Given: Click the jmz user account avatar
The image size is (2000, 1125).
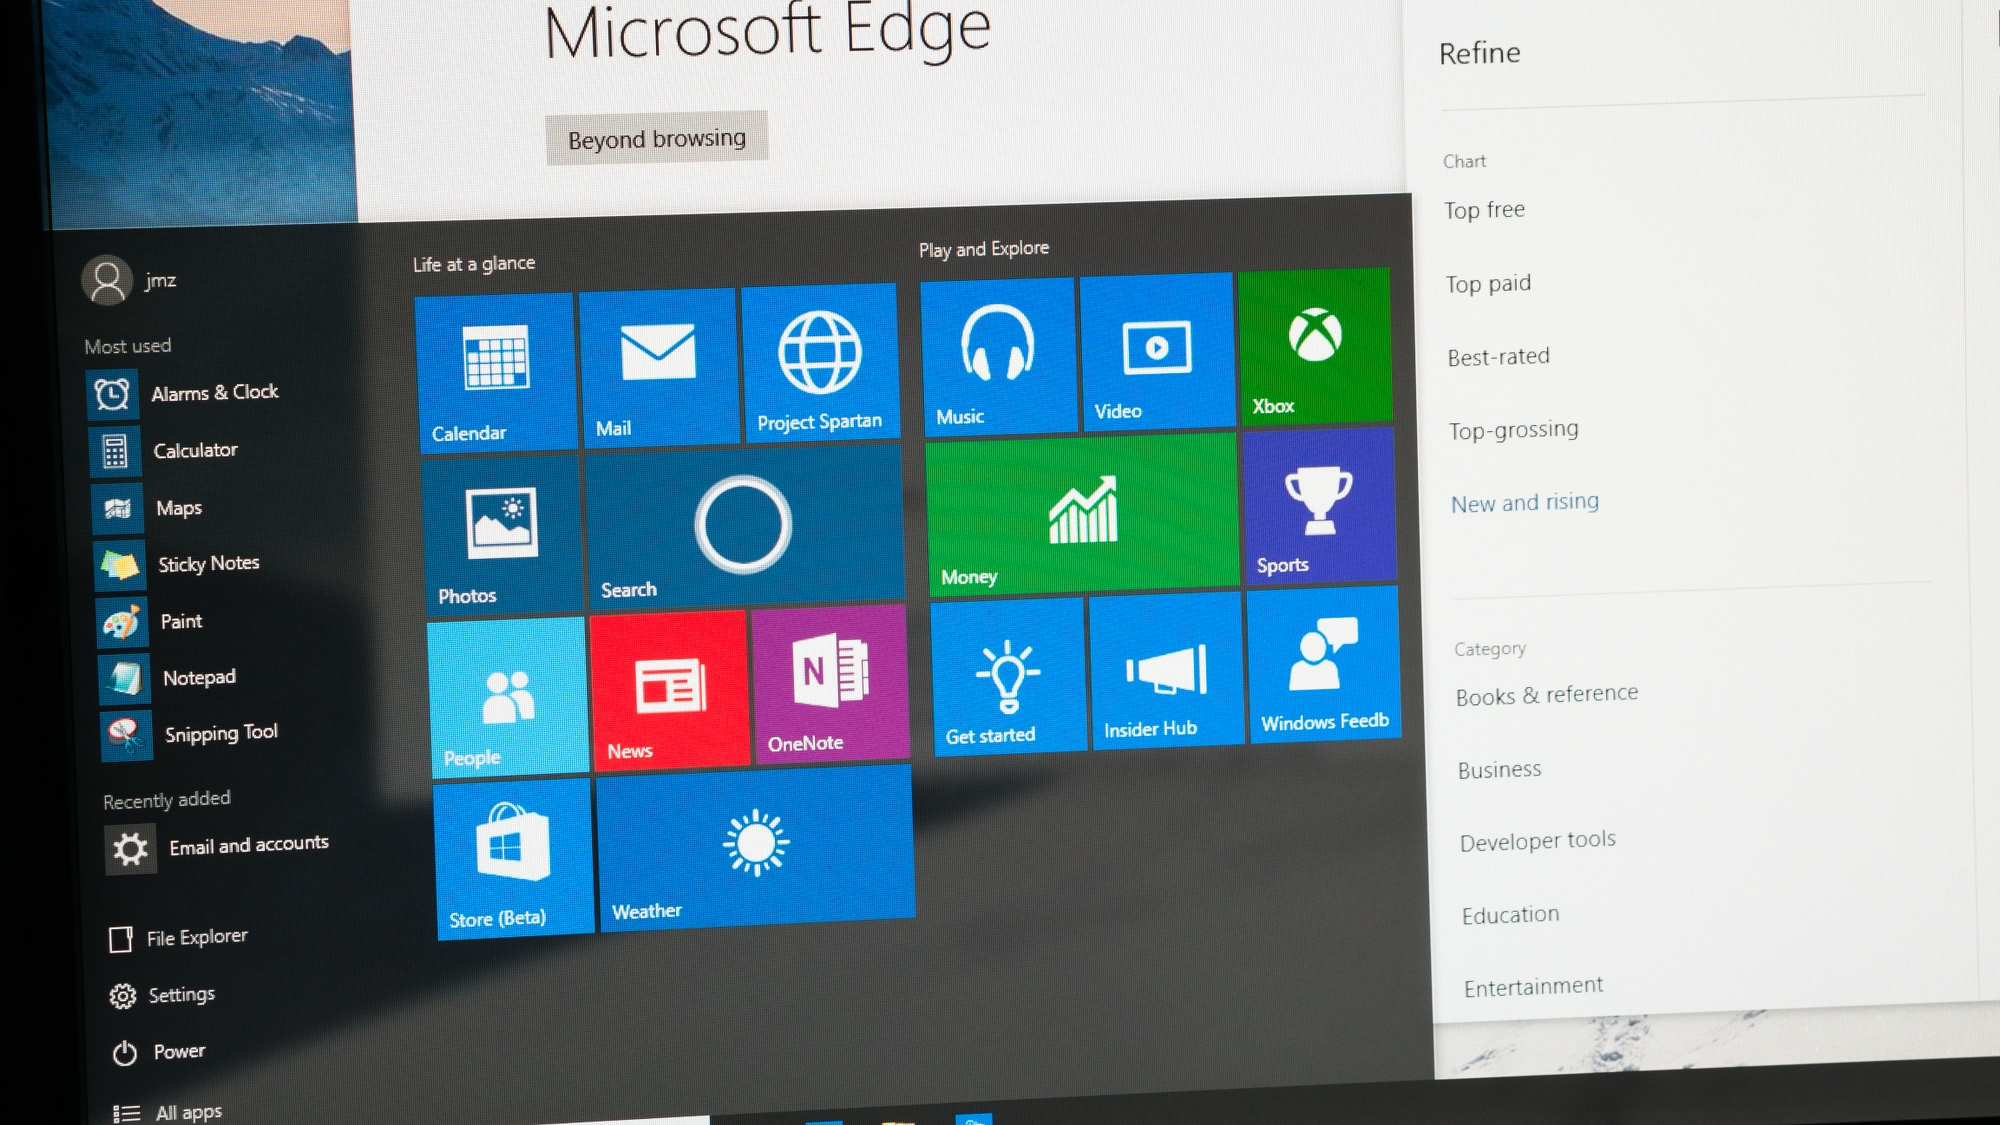Looking at the screenshot, I should (107, 280).
